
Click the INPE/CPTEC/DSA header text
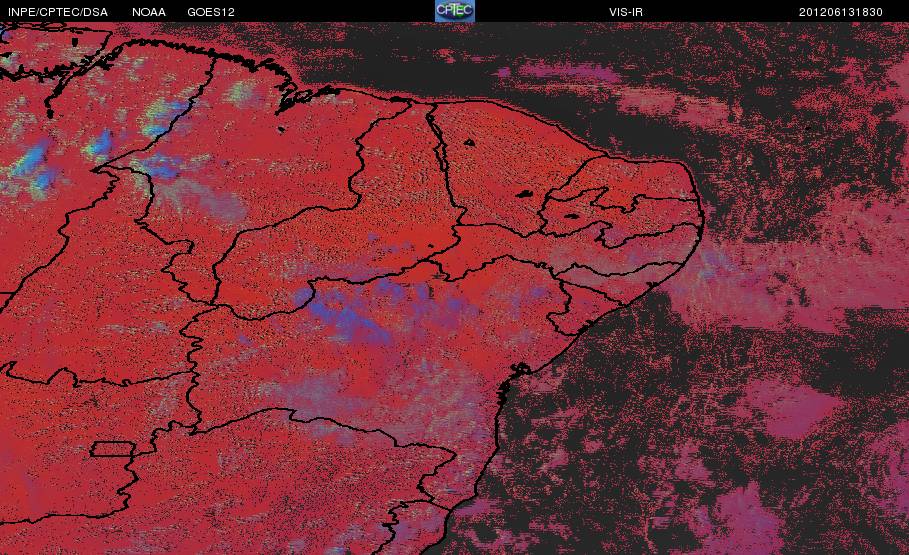point(58,12)
